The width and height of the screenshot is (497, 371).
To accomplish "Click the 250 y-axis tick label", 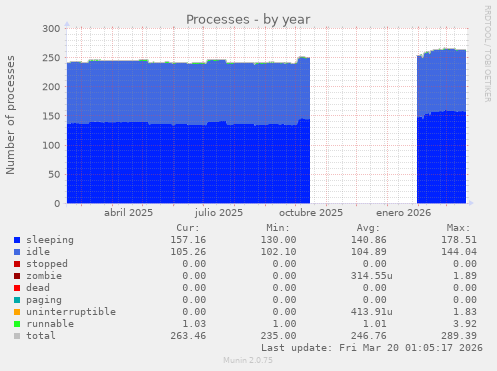I will point(51,58).
